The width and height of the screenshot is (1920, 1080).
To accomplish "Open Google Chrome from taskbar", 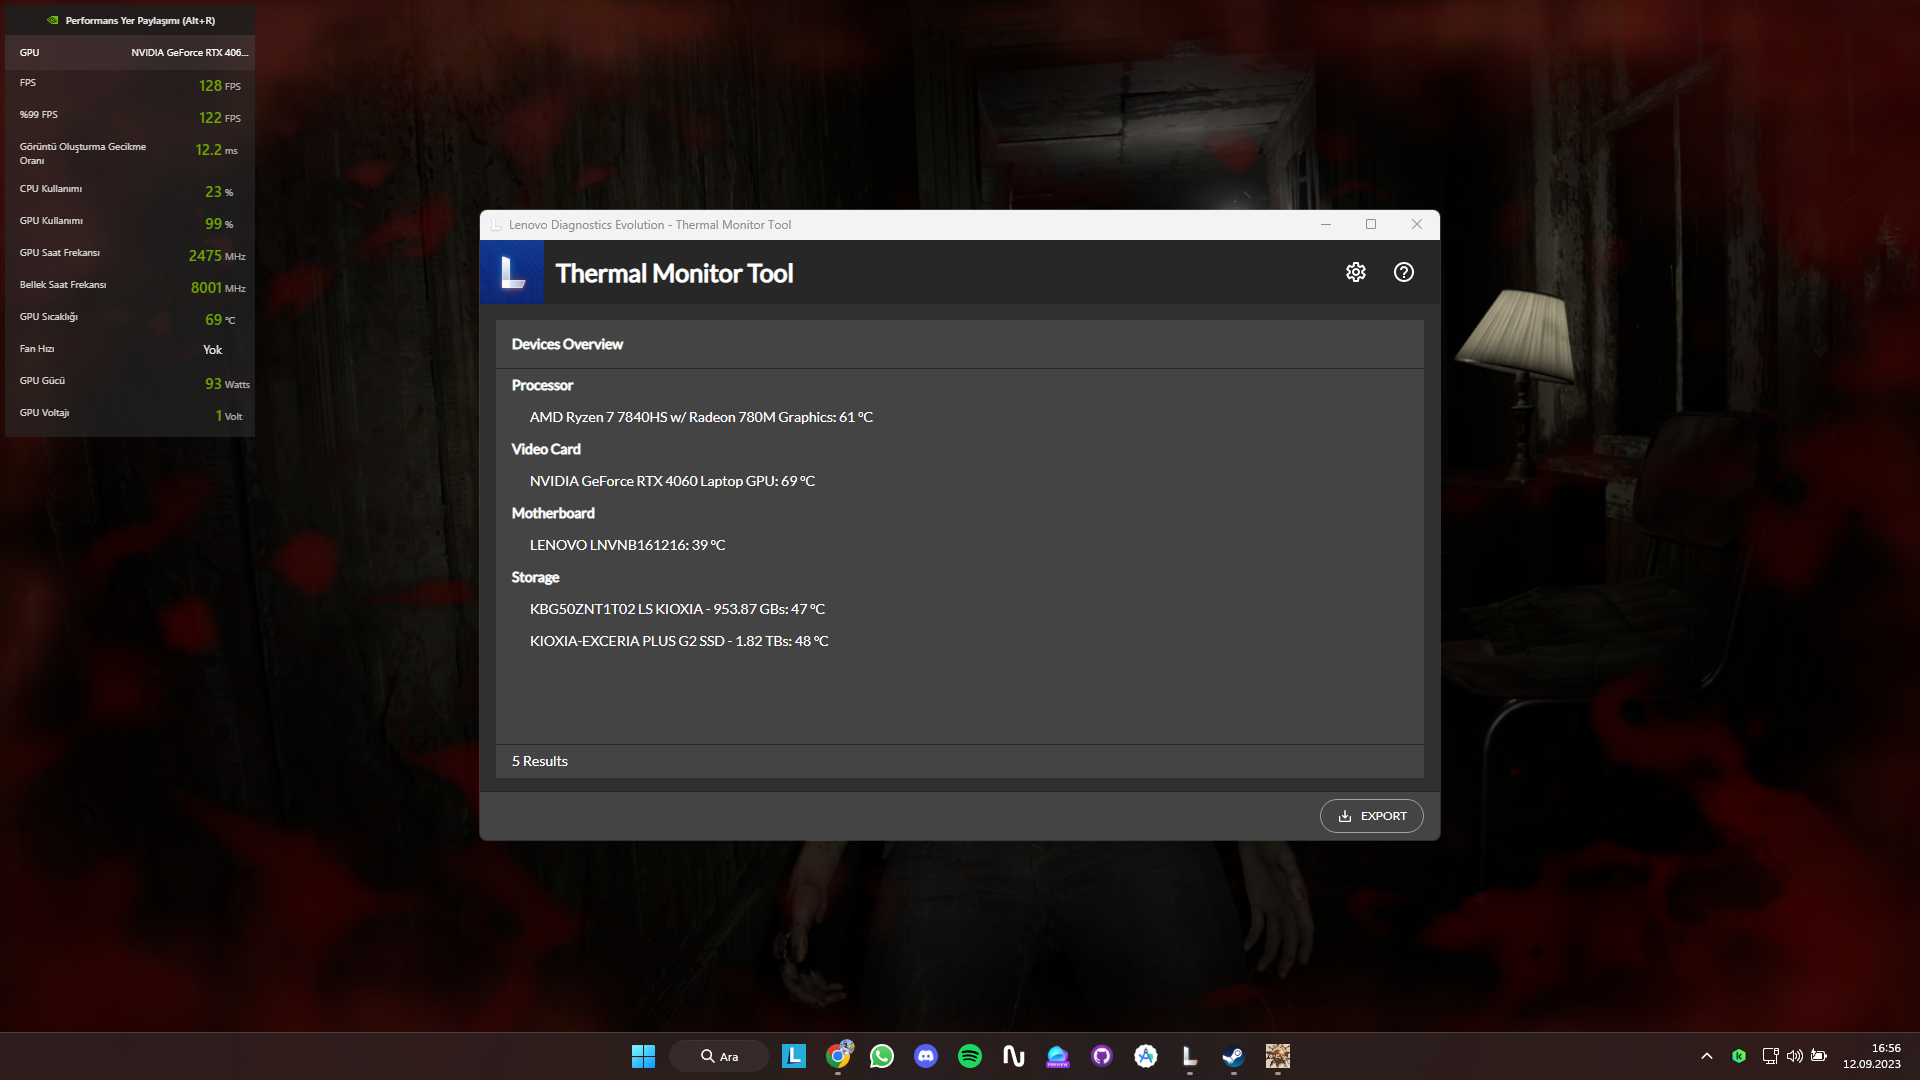I will (838, 1056).
